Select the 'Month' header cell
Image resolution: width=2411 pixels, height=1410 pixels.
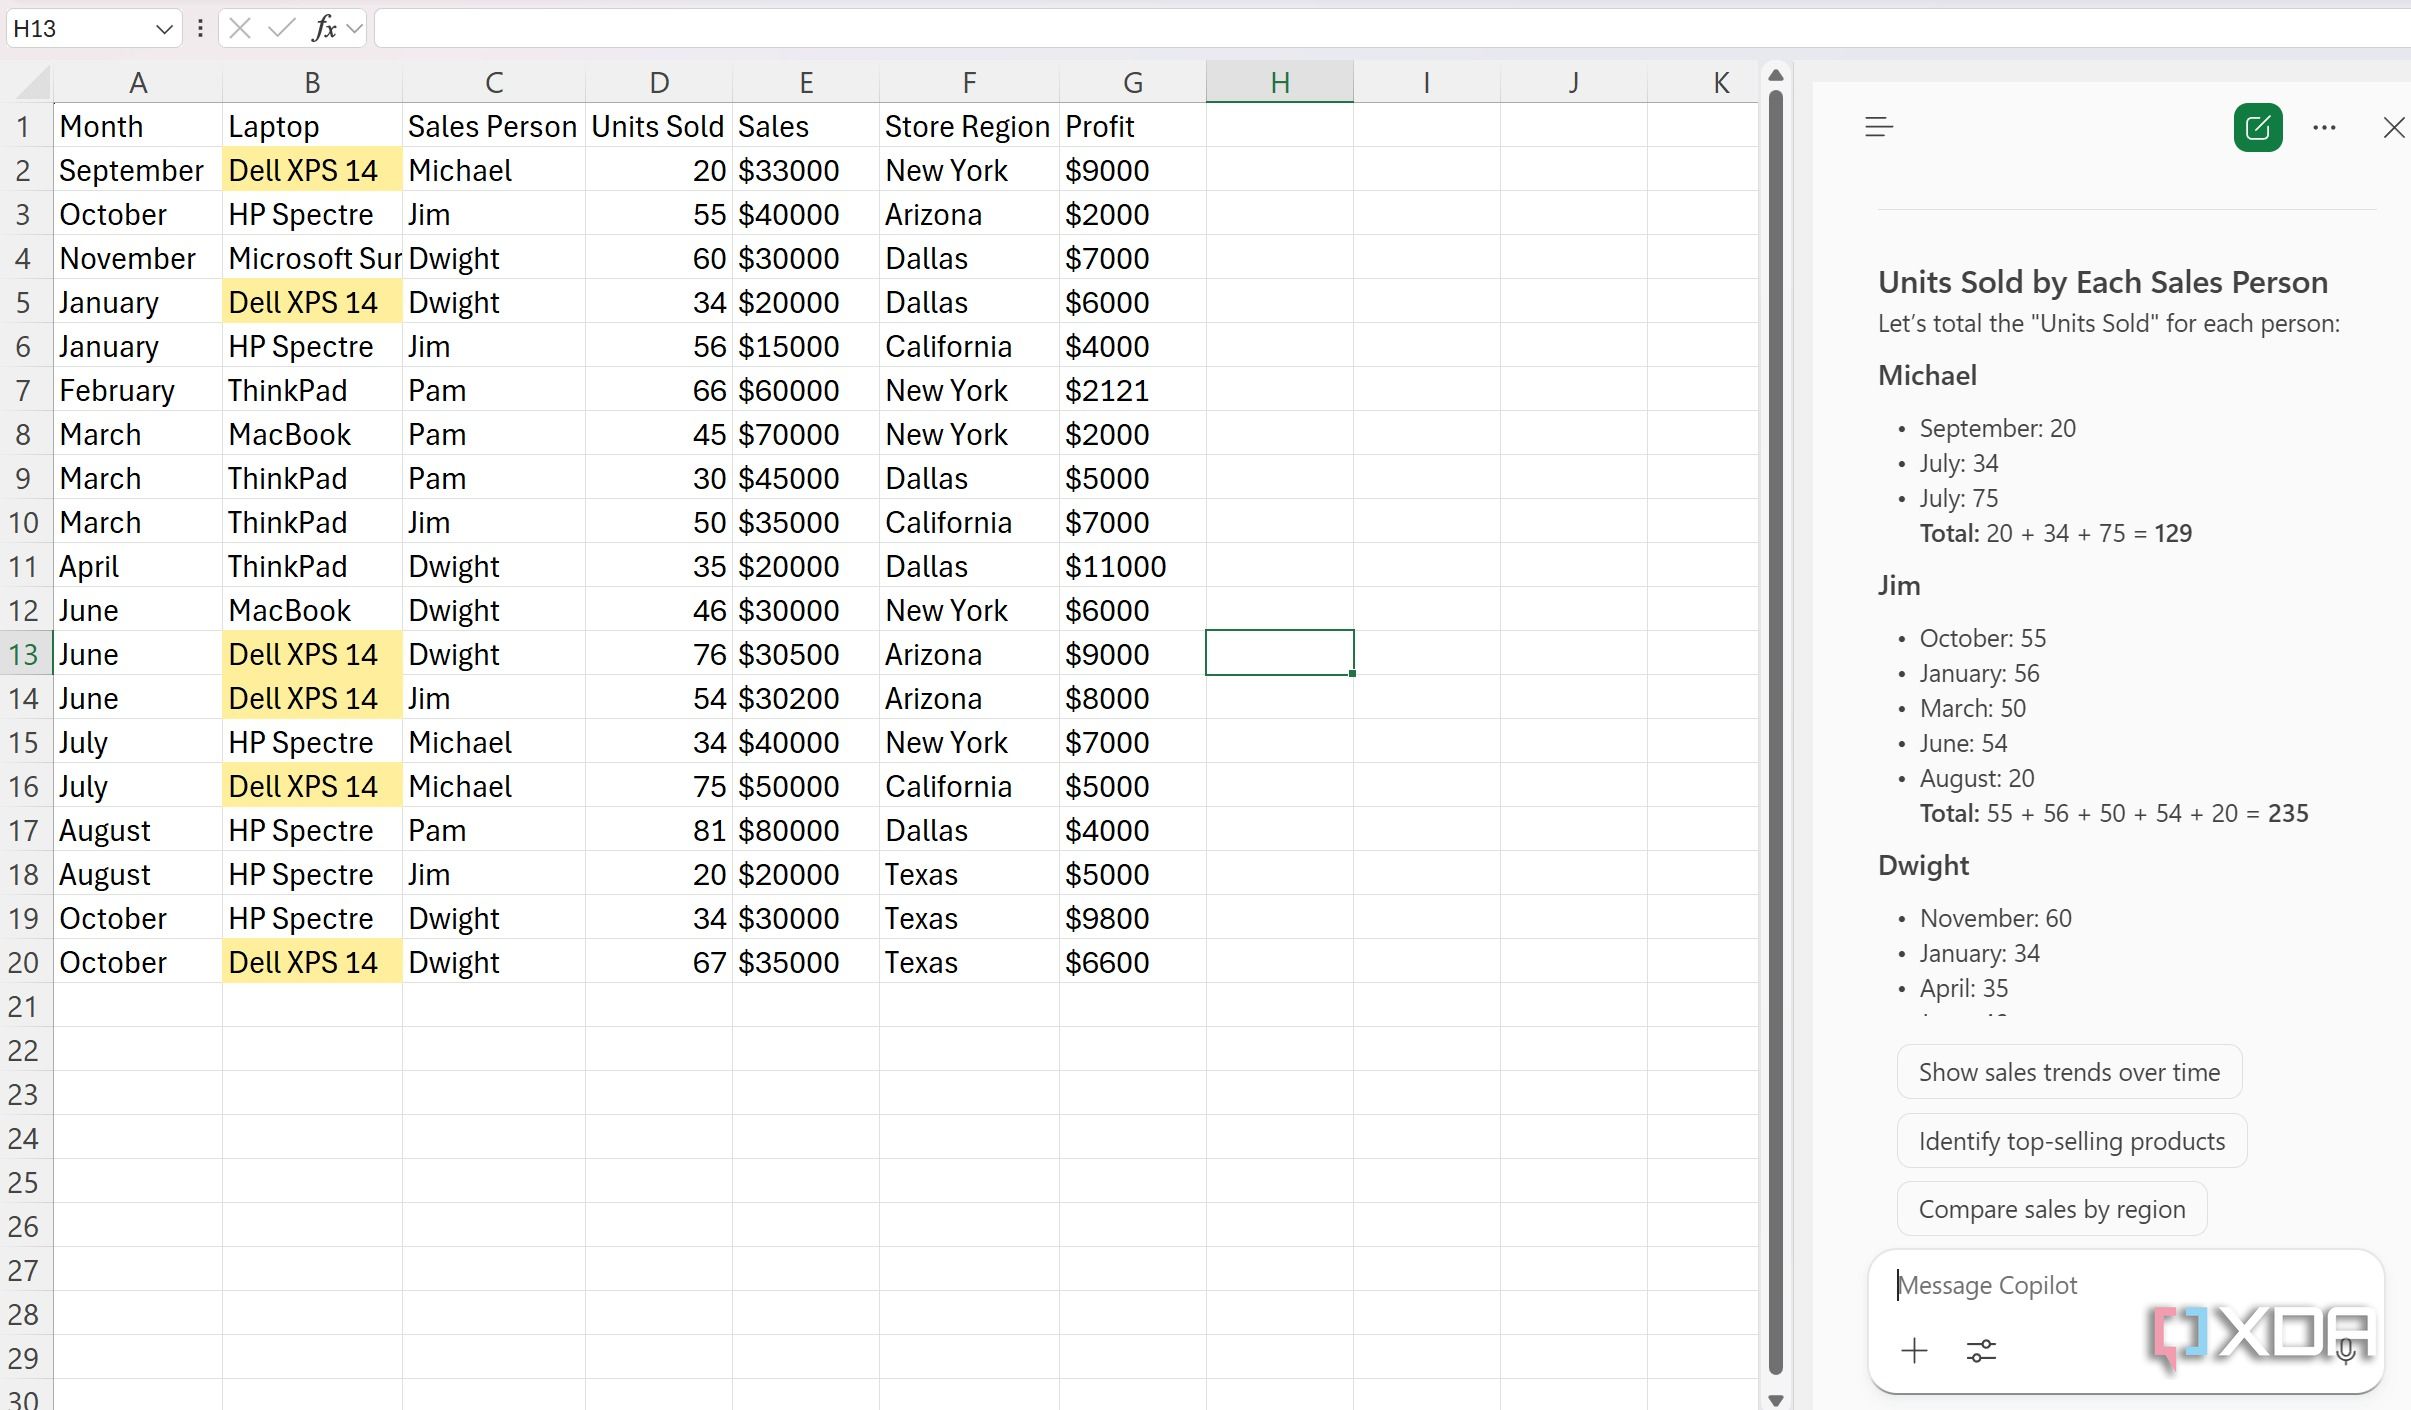point(138,127)
